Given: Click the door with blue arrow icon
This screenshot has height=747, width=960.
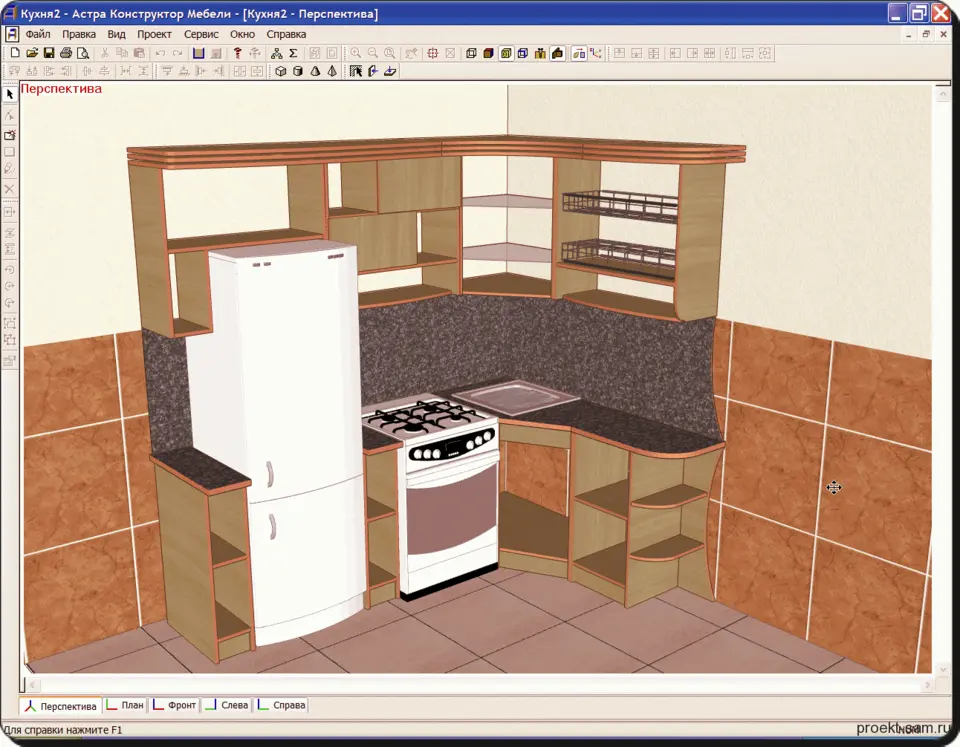Looking at the screenshot, I should (x=373, y=71).
